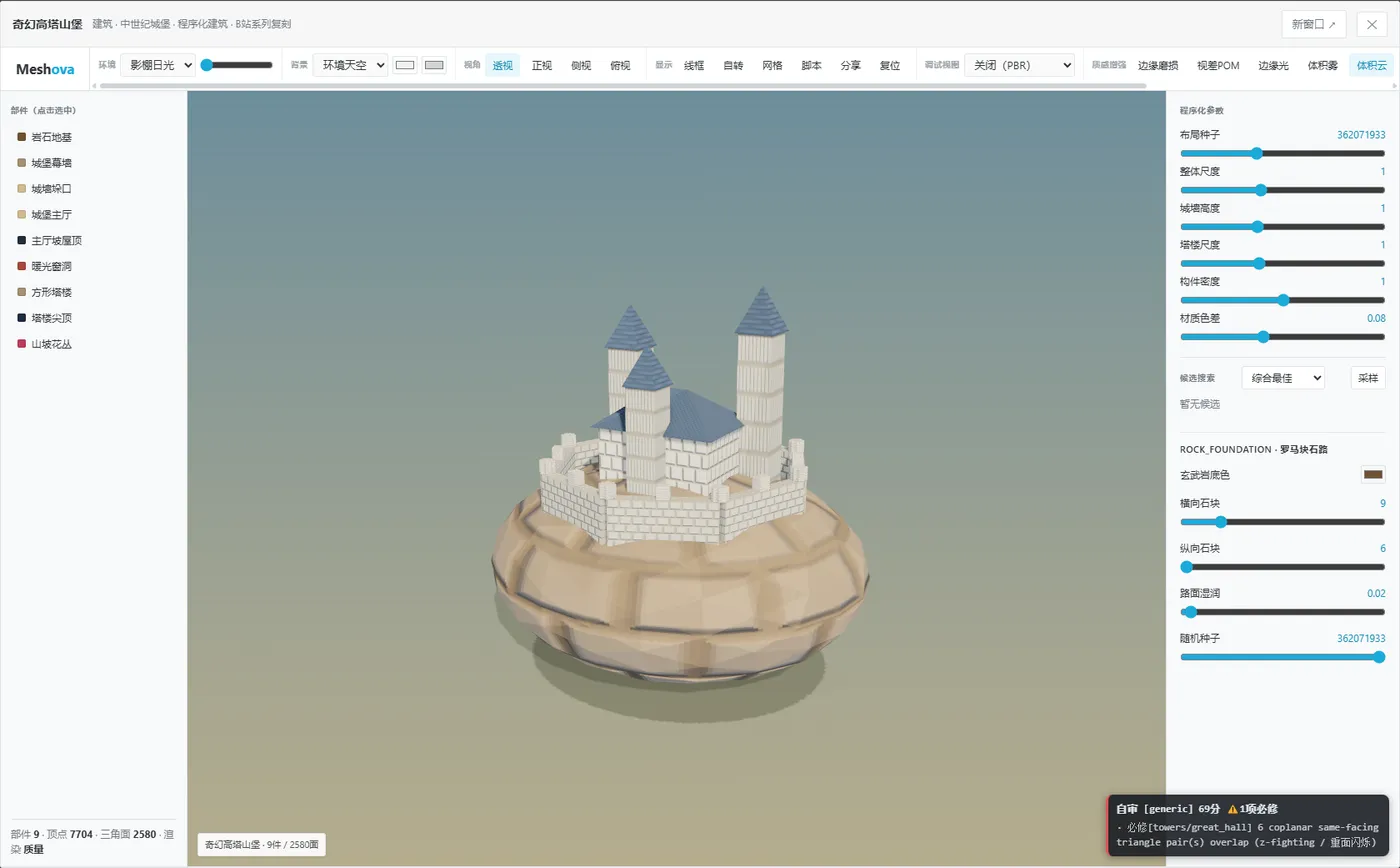Switch to 透视 perspective view
This screenshot has height=868, width=1400.
[x=502, y=65]
